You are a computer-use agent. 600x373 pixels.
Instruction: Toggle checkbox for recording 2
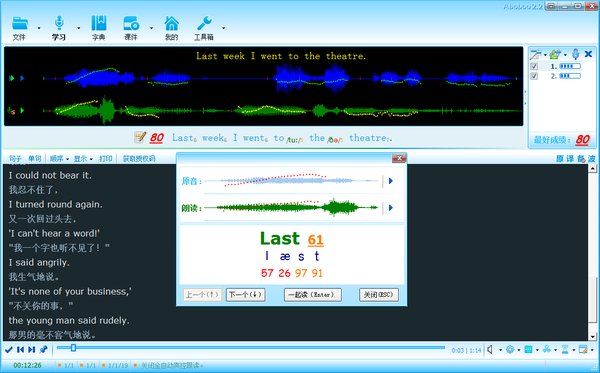point(534,76)
